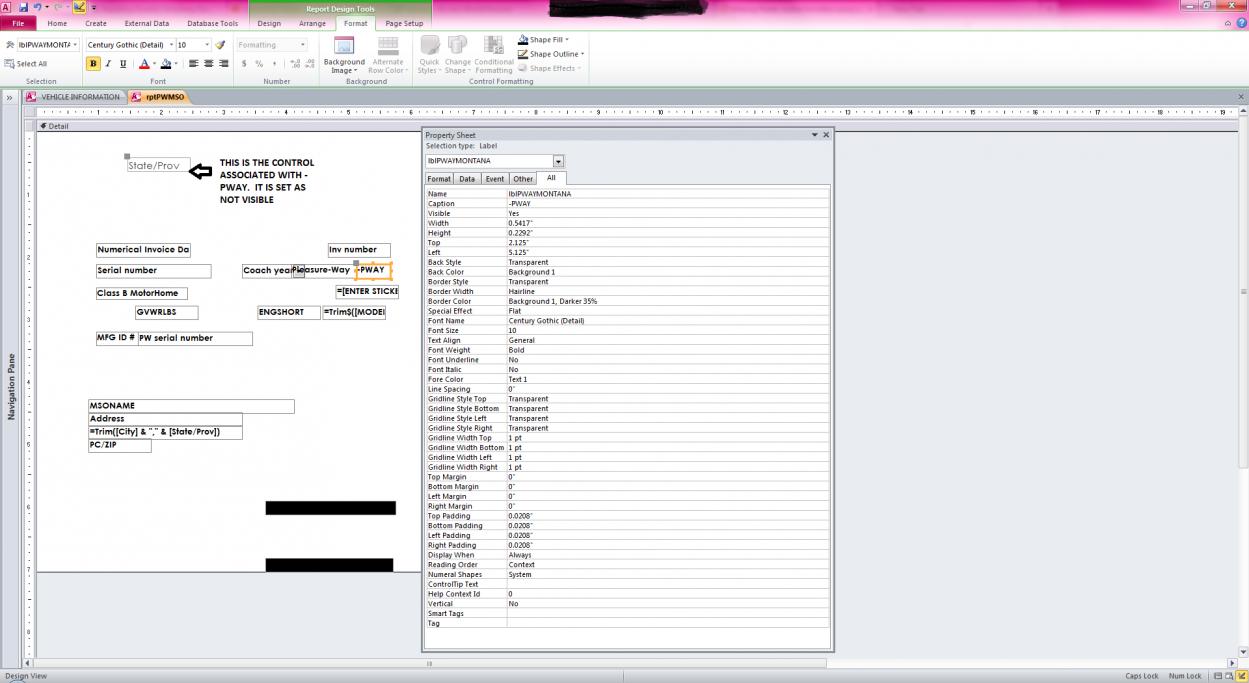
Task: Switch to Database Tools ribbon tab
Action: [x=213, y=23]
